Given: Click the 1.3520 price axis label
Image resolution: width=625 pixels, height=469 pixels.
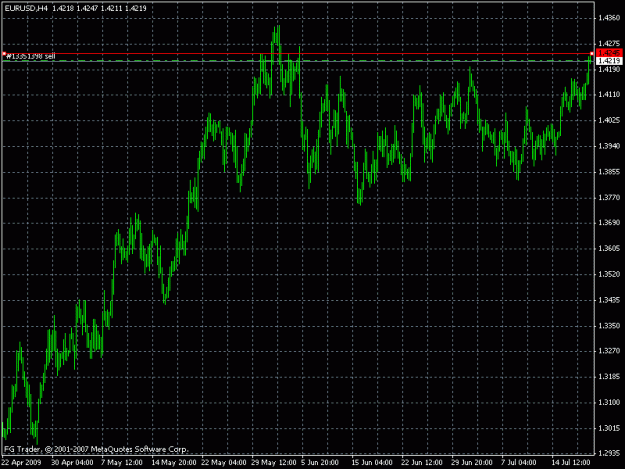Looking at the screenshot, I should pos(609,275).
